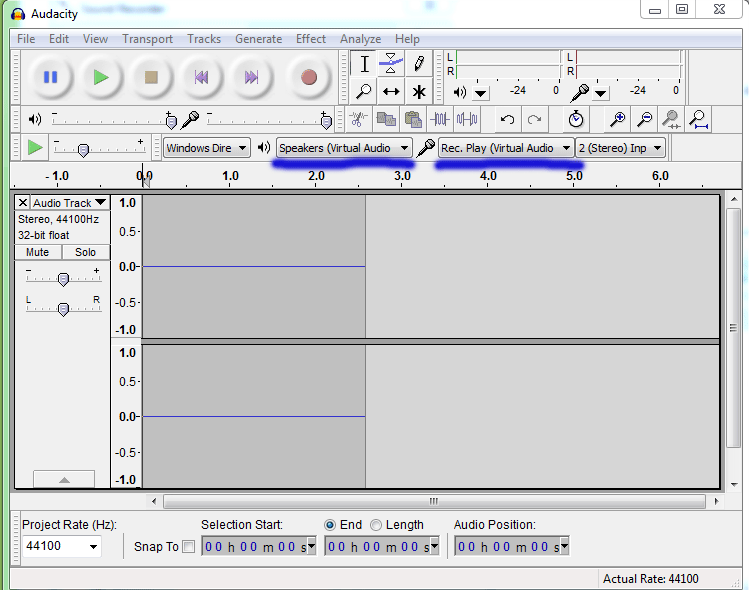Image resolution: width=749 pixels, height=590 pixels.
Task: Click the Sync-Lock clock icon
Action: point(576,119)
